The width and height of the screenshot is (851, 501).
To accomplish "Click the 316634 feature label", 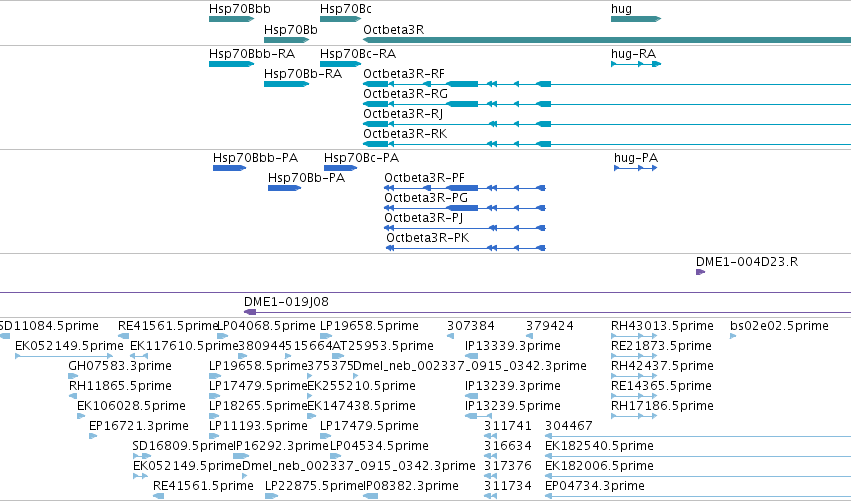I will [x=507, y=446].
